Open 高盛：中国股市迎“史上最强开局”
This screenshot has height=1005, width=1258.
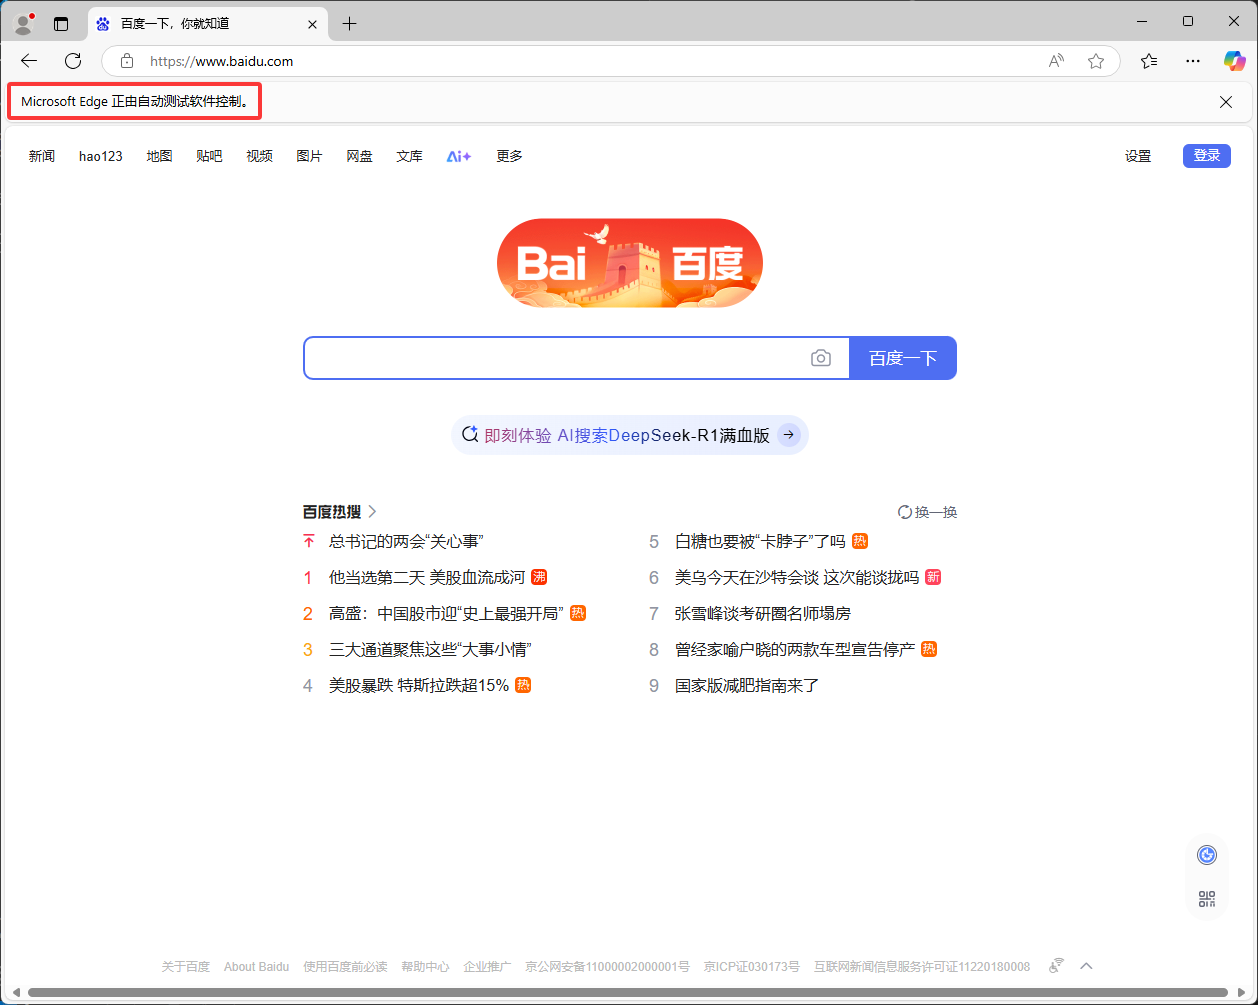tap(446, 613)
